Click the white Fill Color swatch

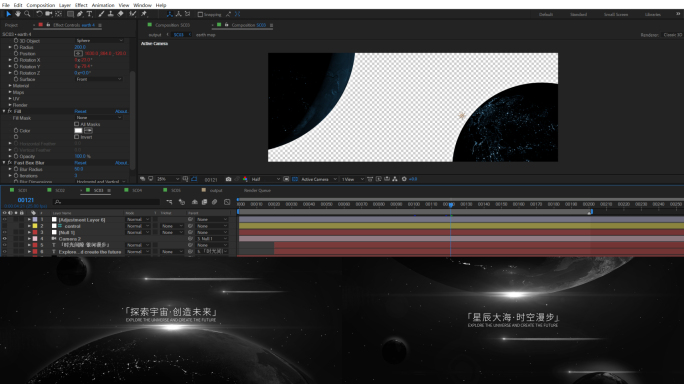tap(79, 130)
